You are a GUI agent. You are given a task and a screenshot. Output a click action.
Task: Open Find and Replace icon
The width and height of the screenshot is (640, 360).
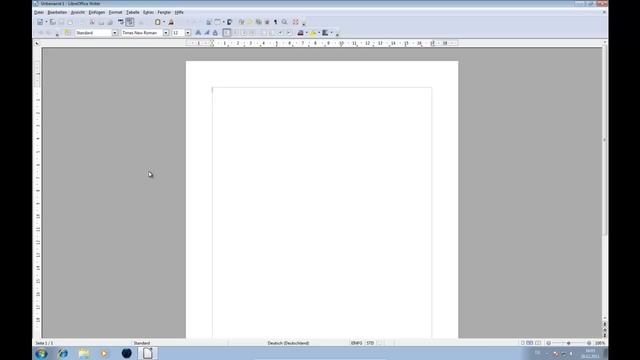(241, 22)
